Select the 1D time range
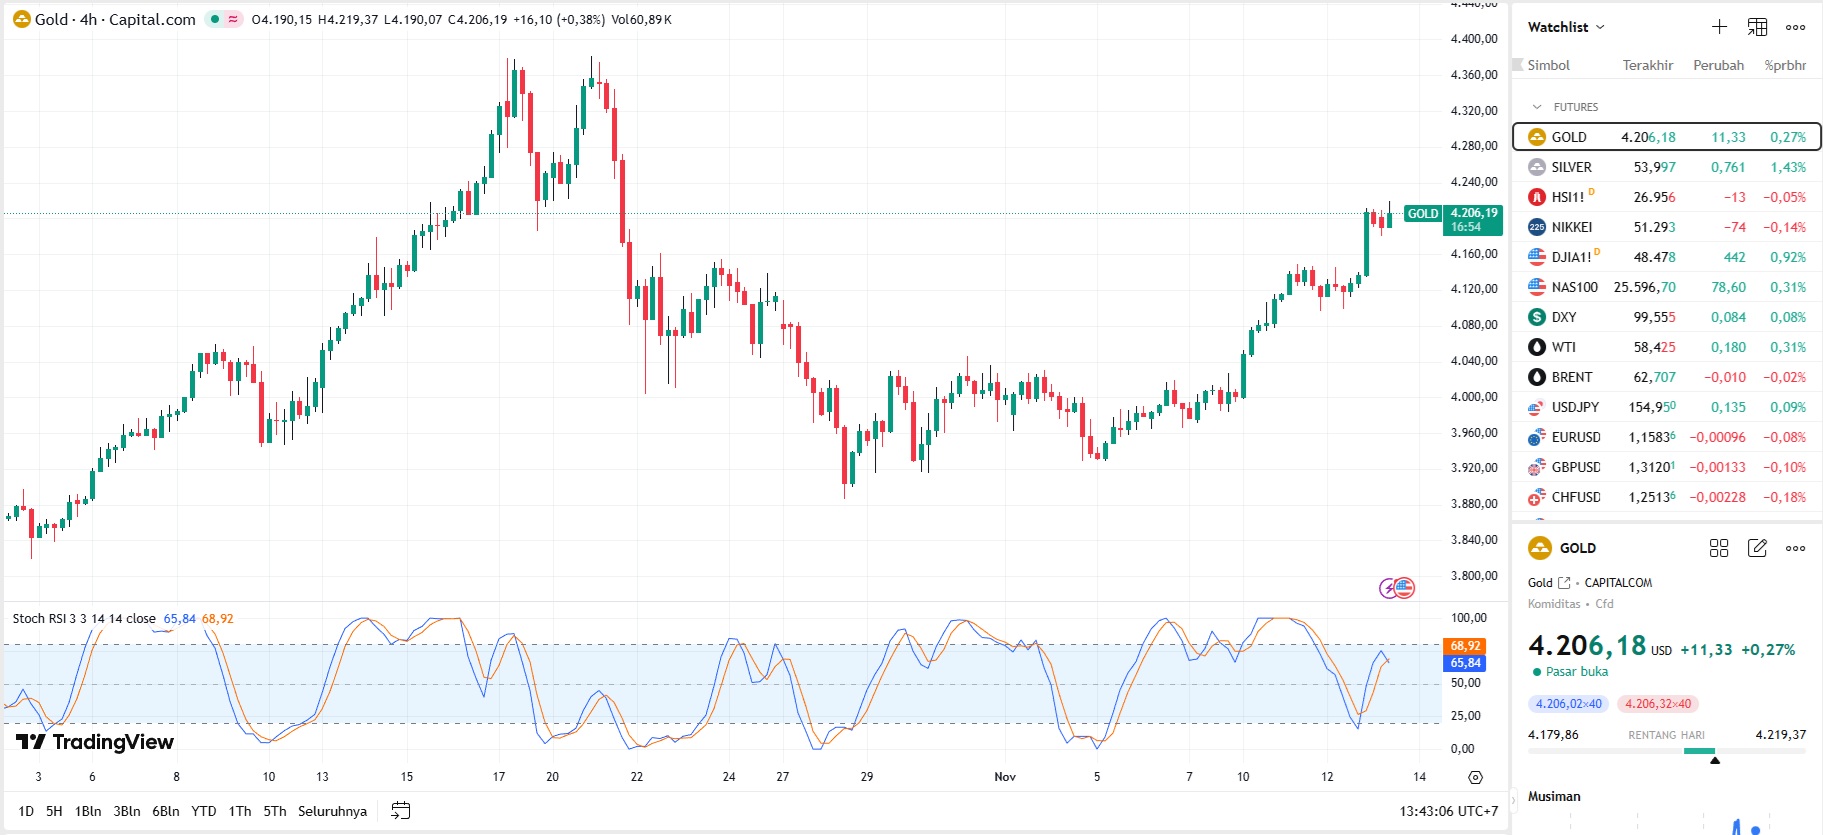Viewport: 1823px width, 835px height. tap(26, 811)
